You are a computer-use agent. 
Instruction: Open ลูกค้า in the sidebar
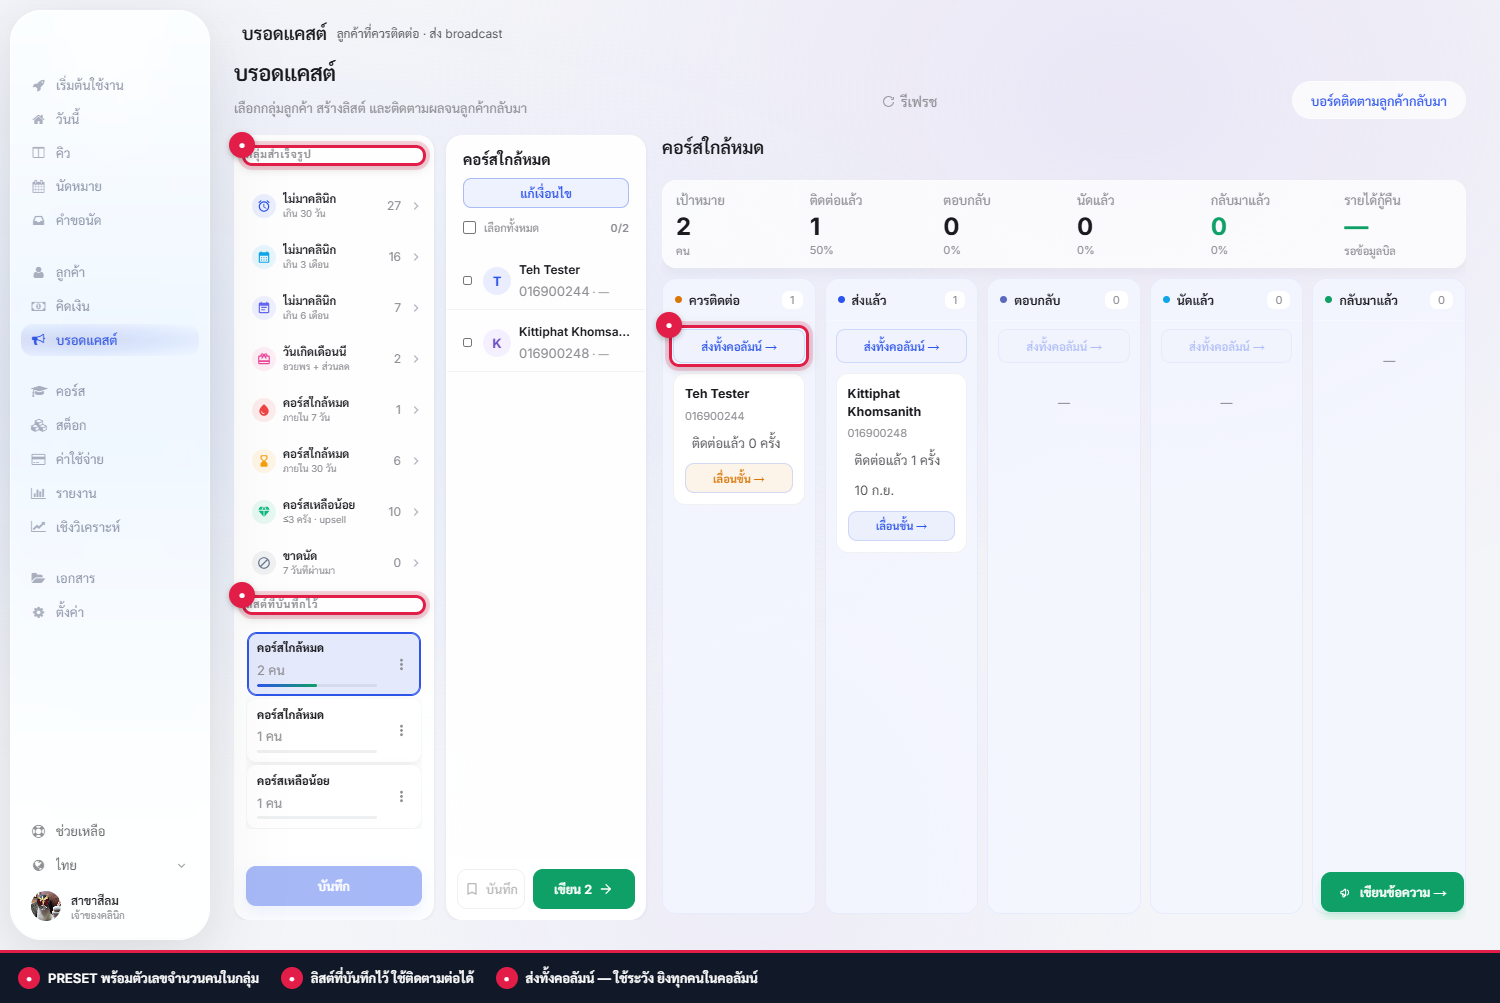[110, 273]
